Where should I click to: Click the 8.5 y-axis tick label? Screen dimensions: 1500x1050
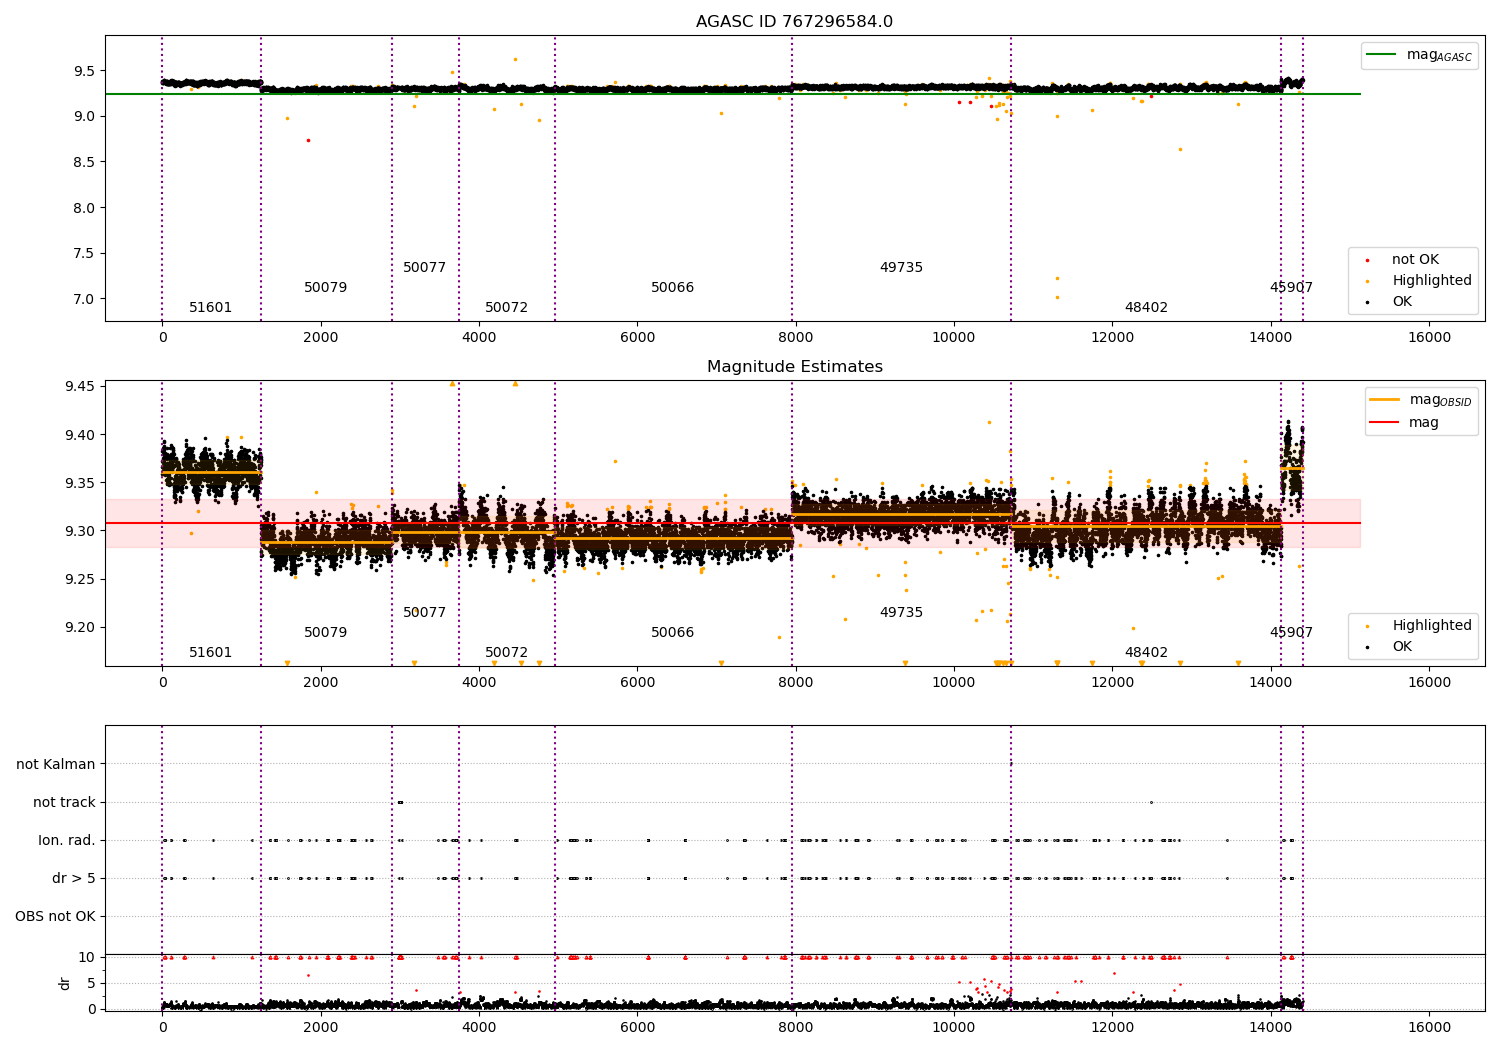pyautogui.click(x=84, y=162)
